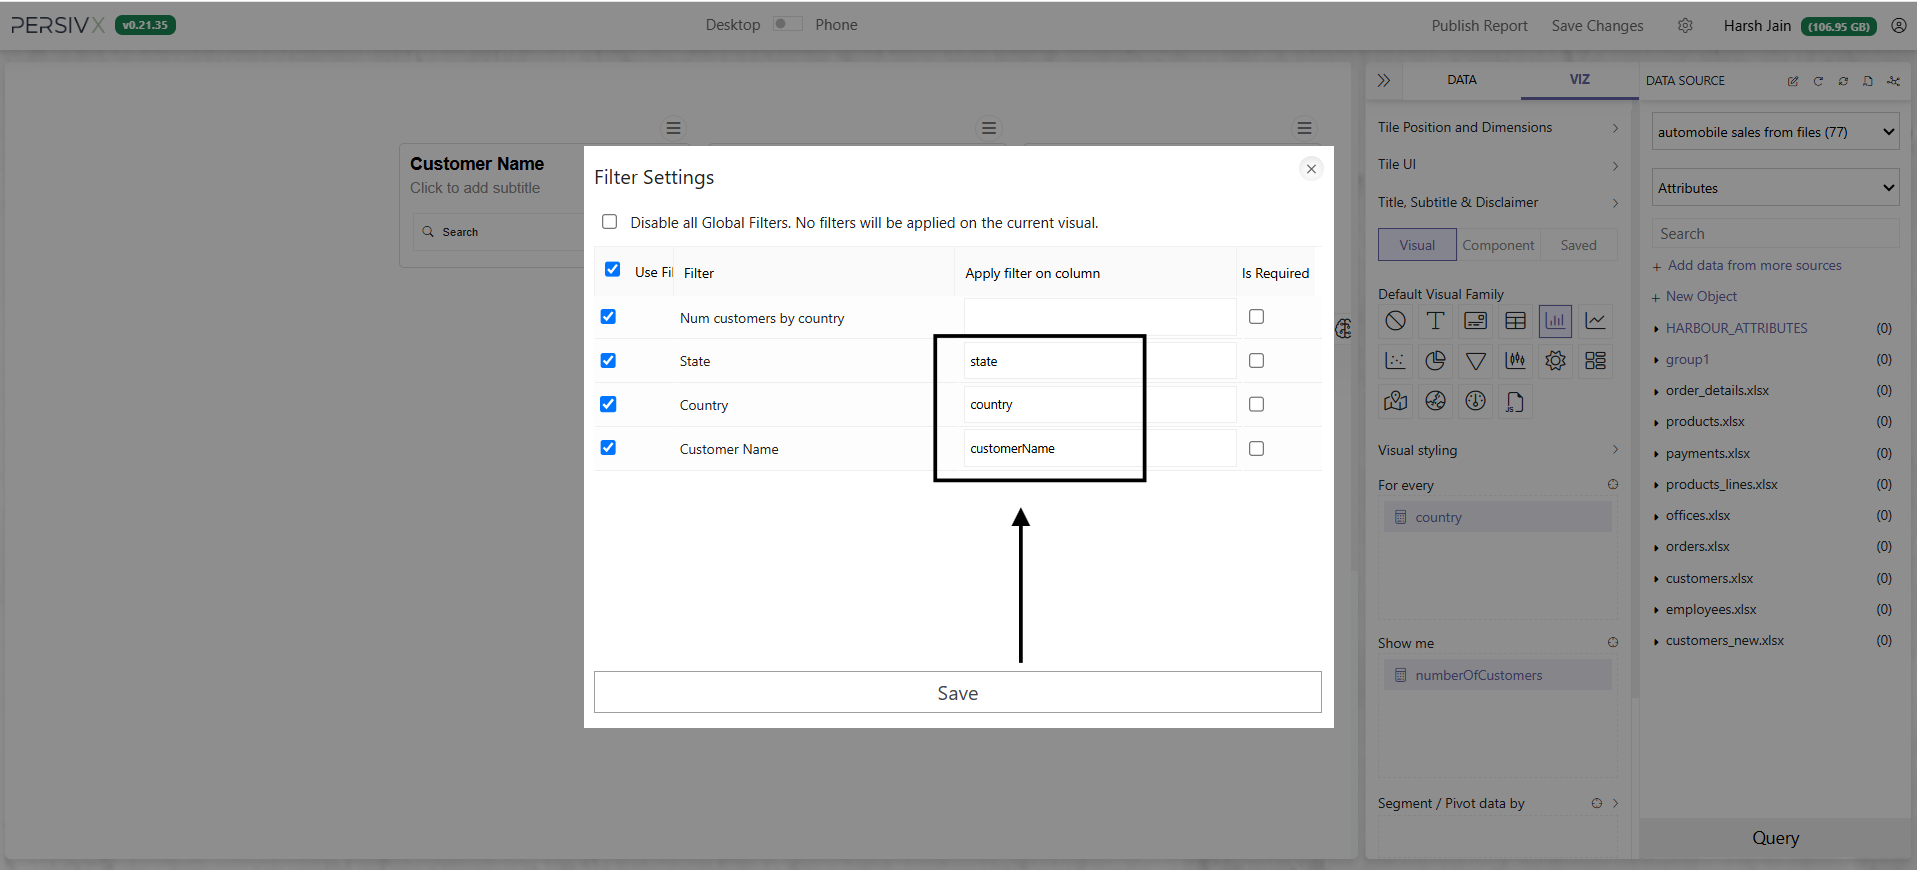
Task: Select the Component tab
Action: pos(1498,245)
